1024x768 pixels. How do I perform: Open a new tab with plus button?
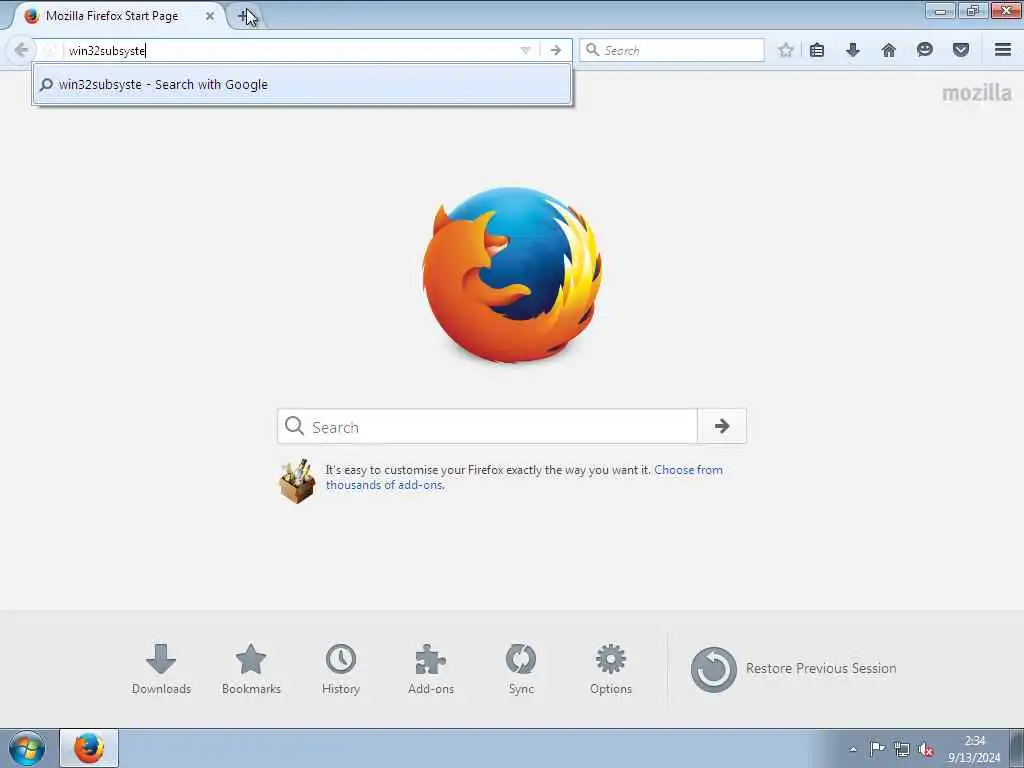246,16
